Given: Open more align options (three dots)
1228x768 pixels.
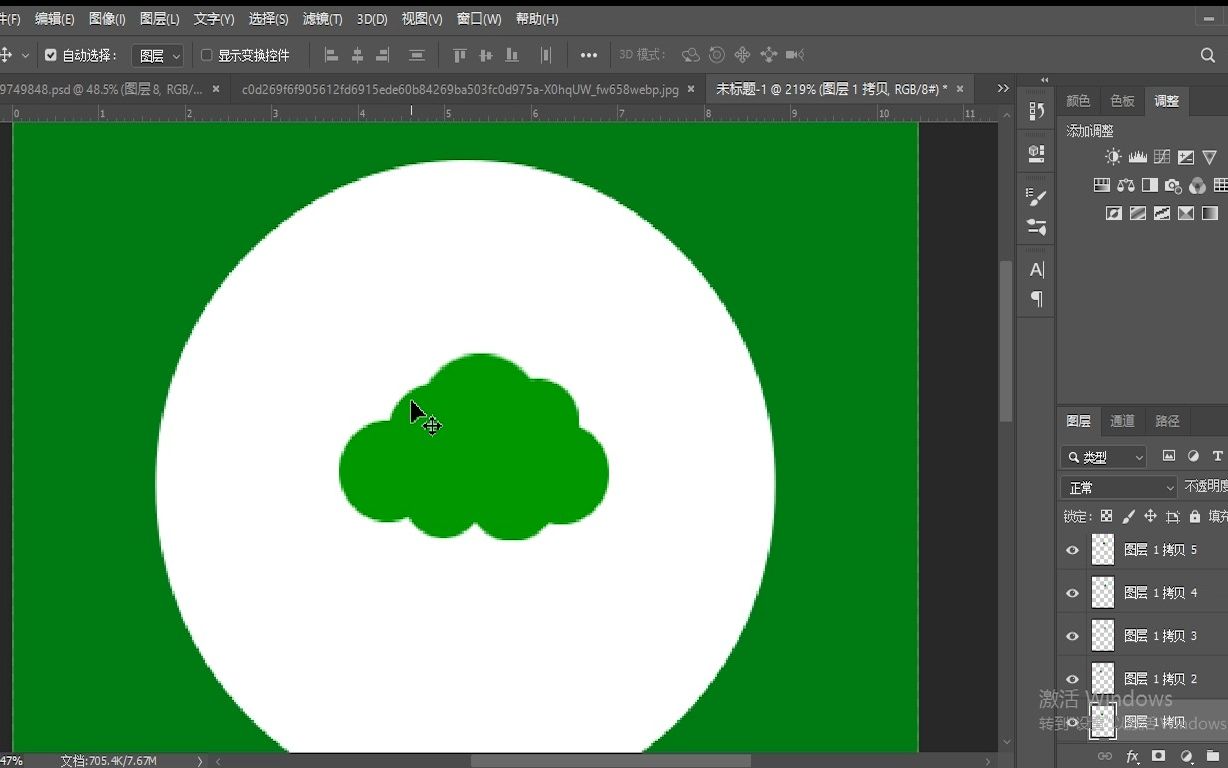Looking at the screenshot, I should [589, 56].
